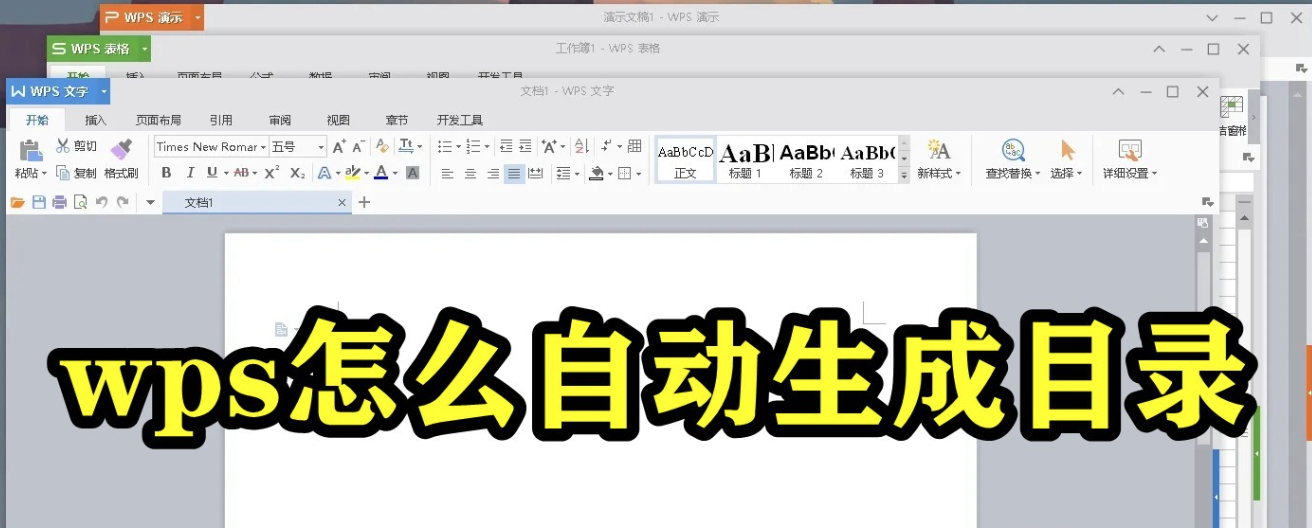Close the 文档1 document tab
This screenshot has width=1312, height=528.
[x=342, y=202]
